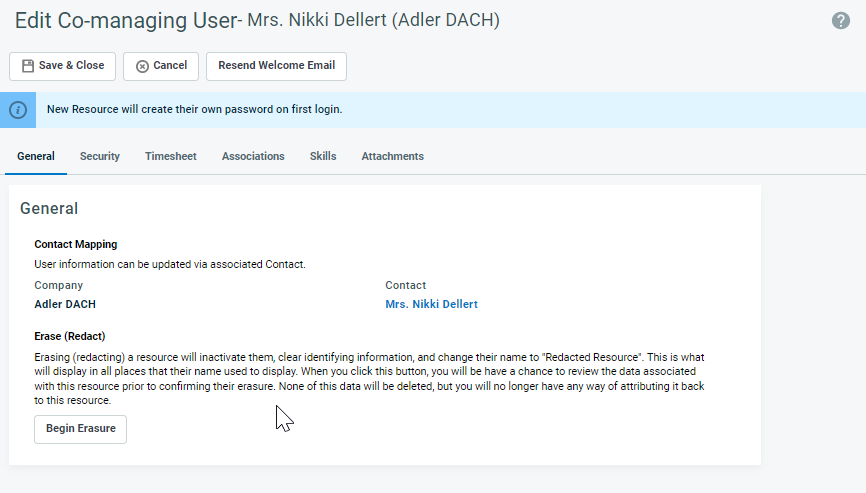Click the General section heading
This screenshot has width=866, height=493.
pos(49,209)
